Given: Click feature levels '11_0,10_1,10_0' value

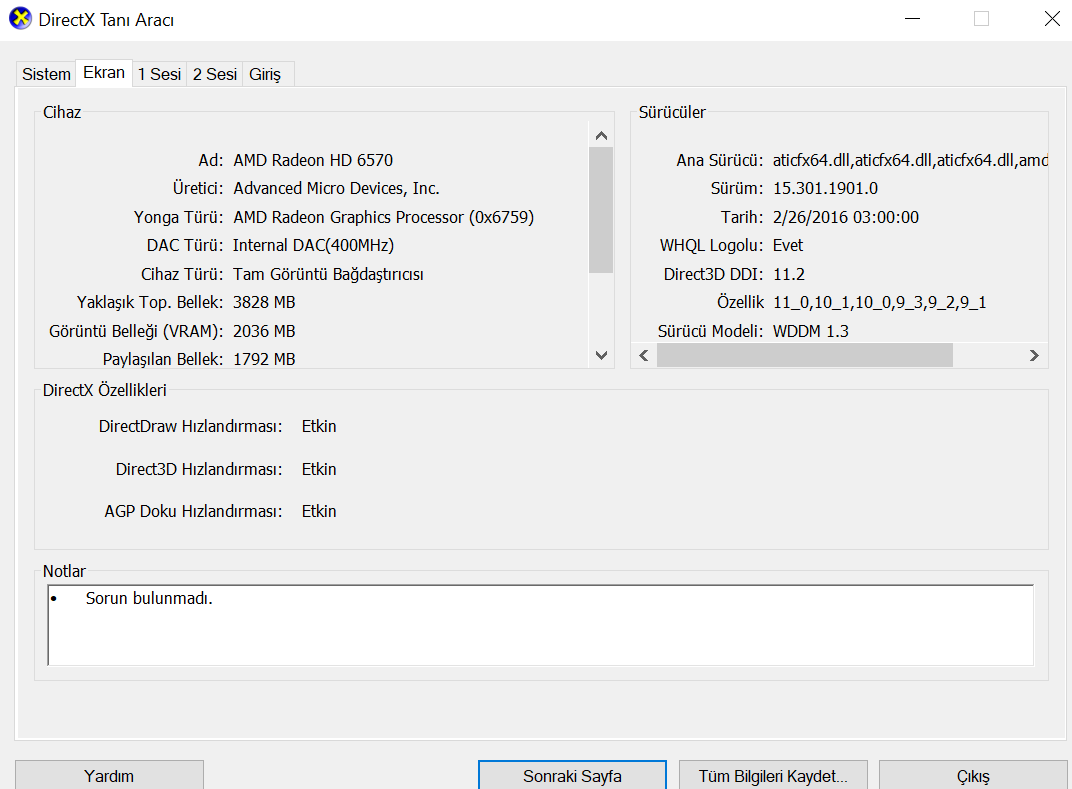Looking at the screenshot, I should tap(879, 302).
